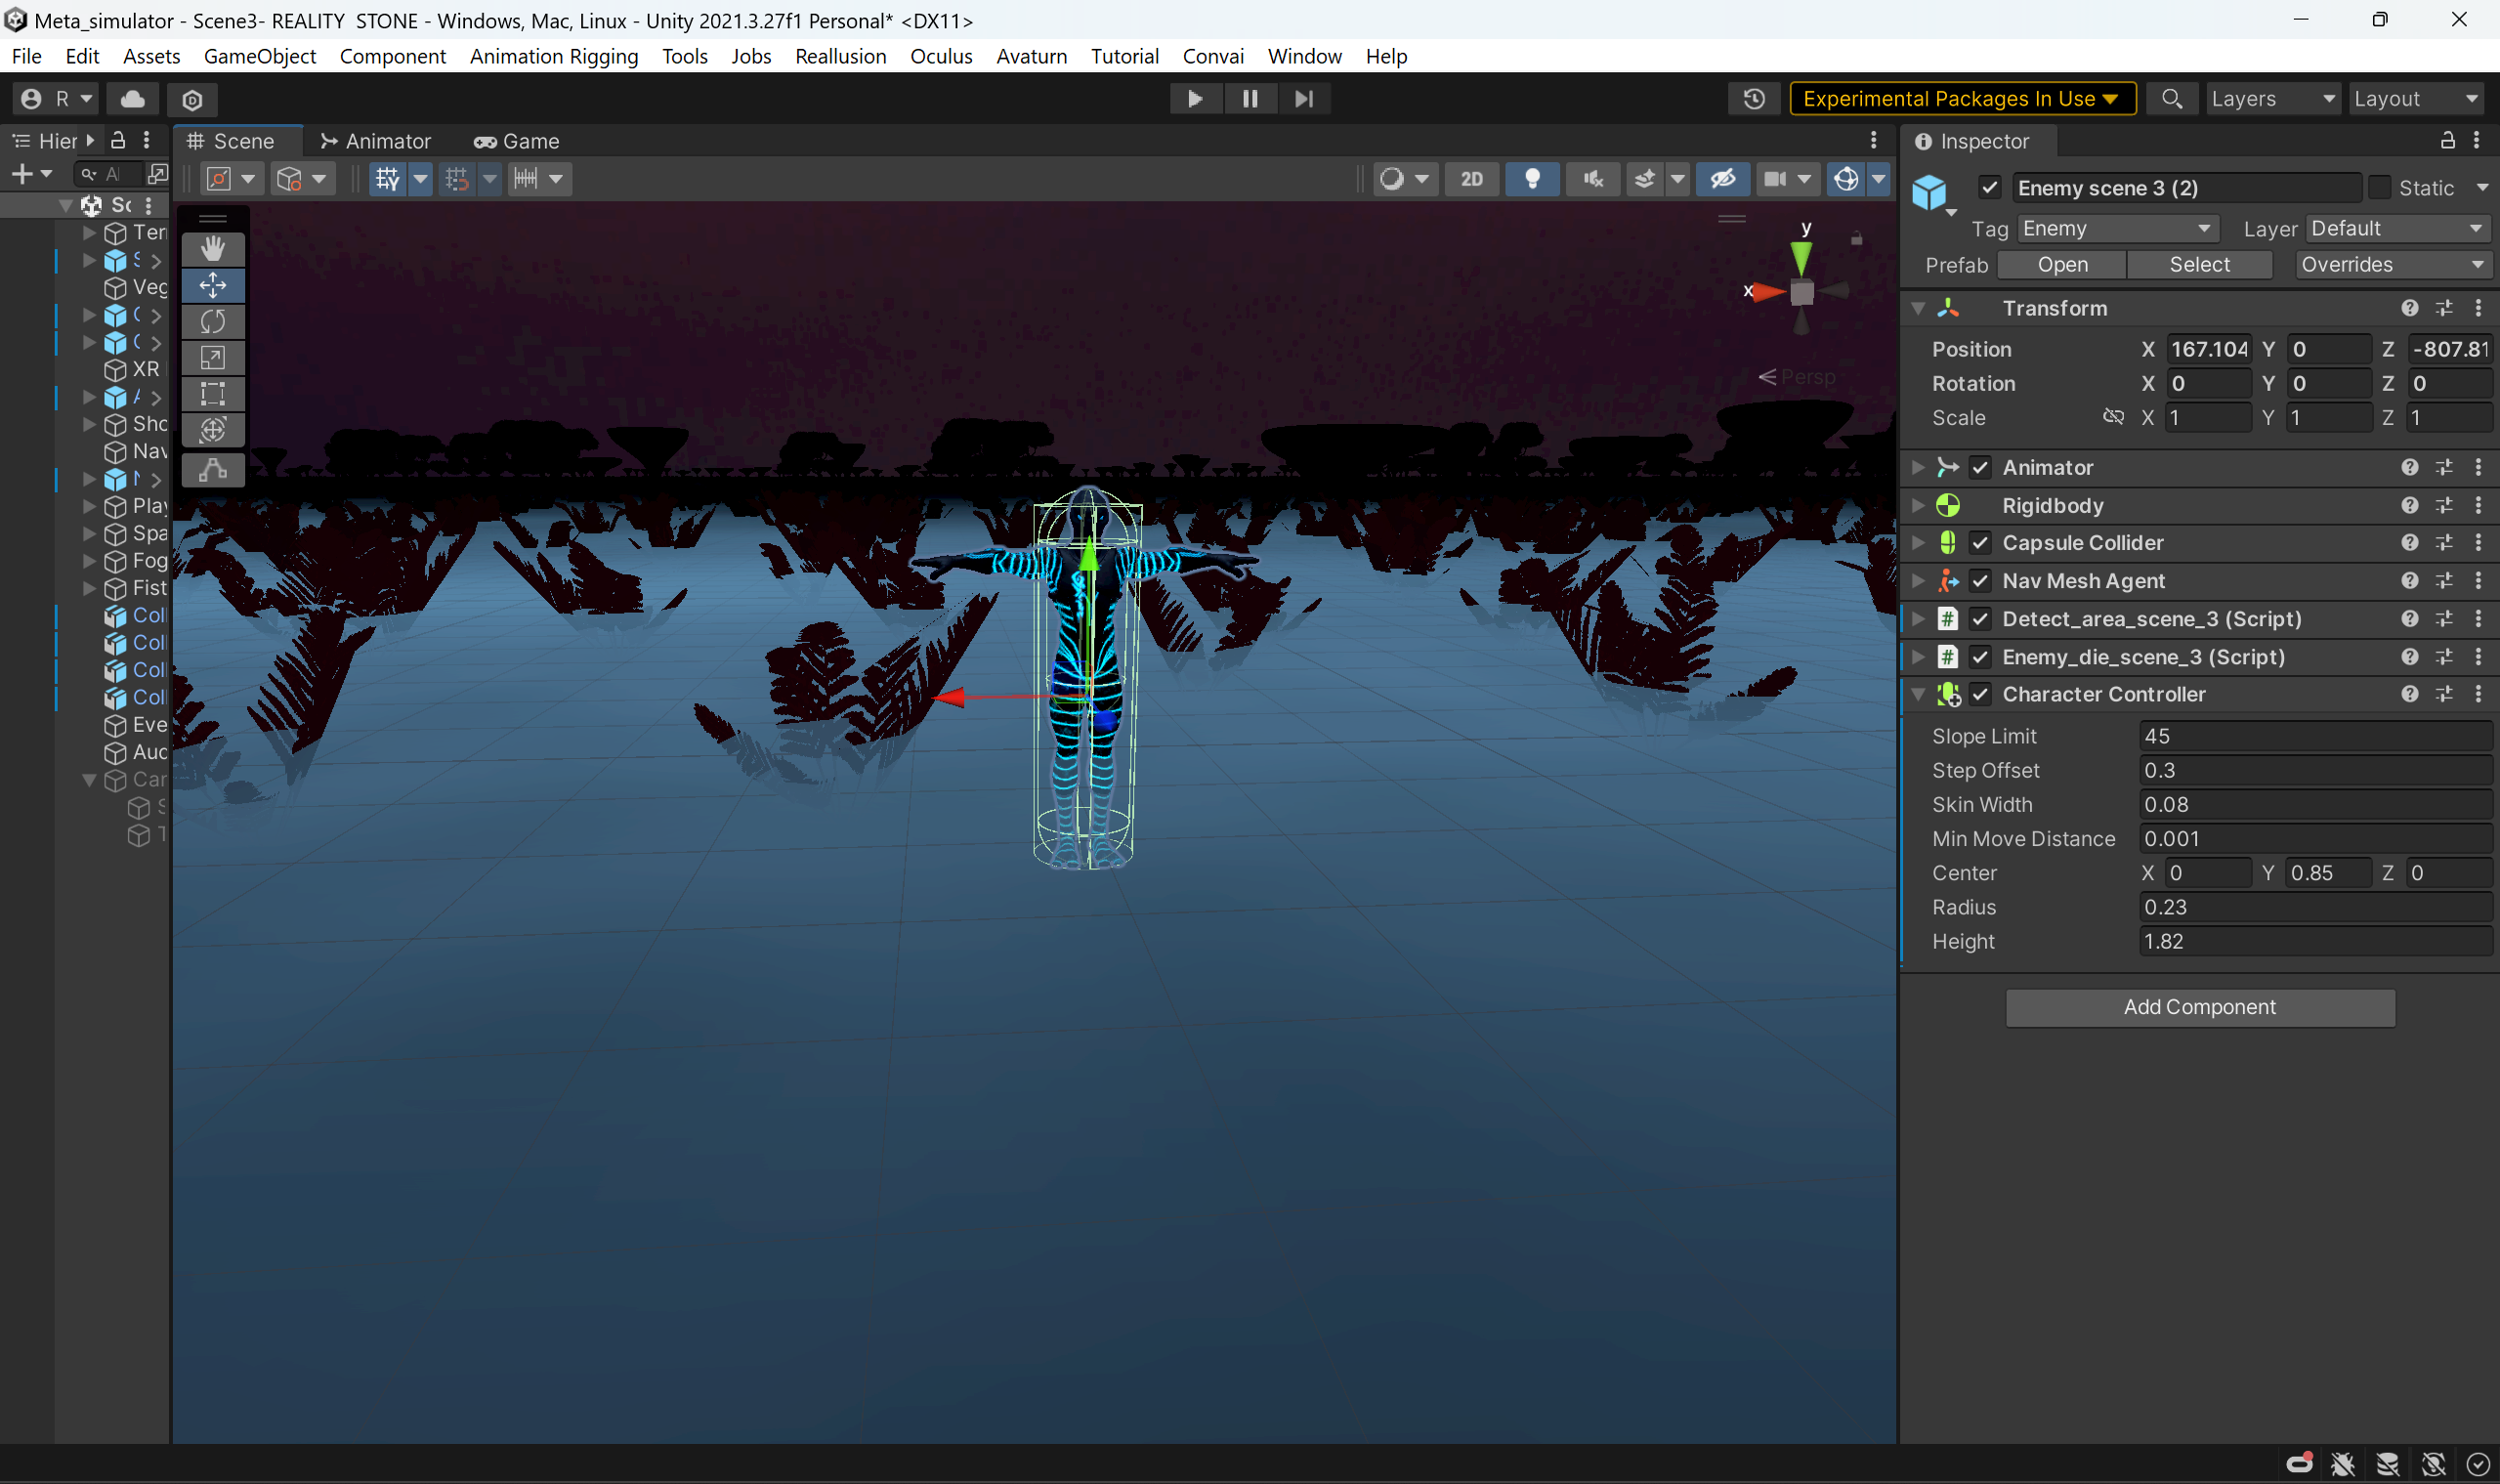Switch to the Animator tab
This screenshot has height=1484, width=2500.
[x=375, y=141]
